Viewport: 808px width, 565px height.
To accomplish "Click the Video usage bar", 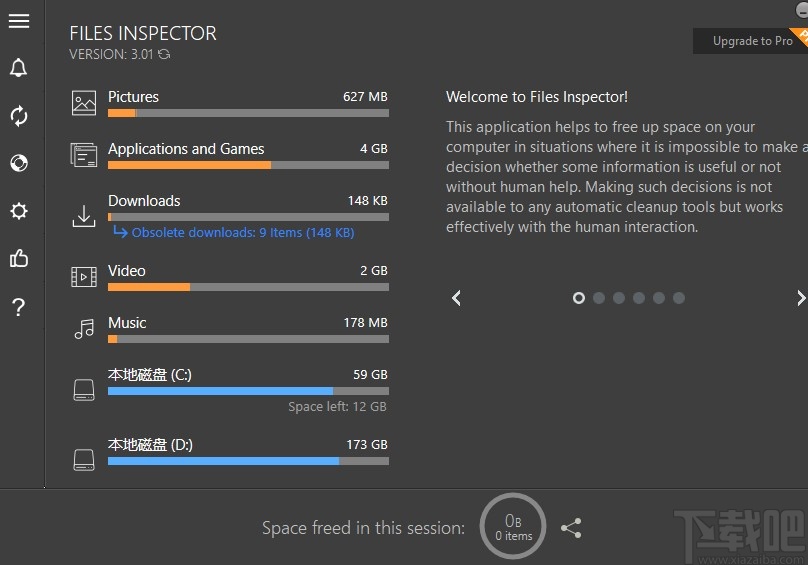I will 248,287.
